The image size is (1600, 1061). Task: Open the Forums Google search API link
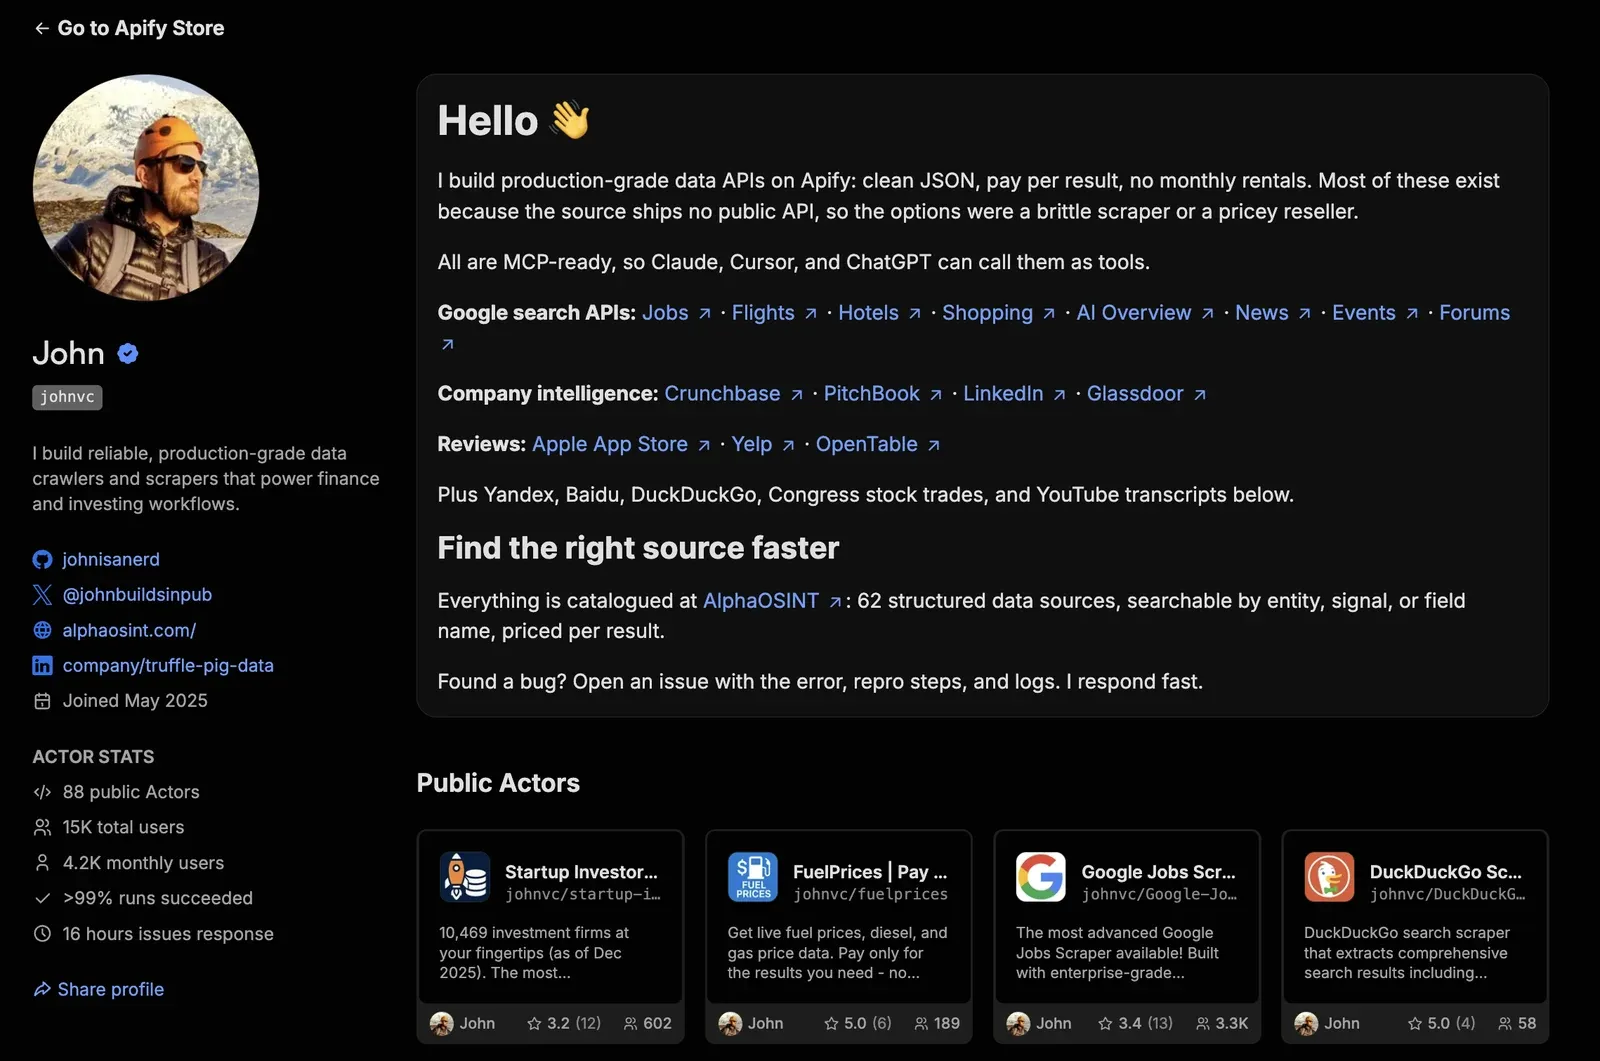click(1474, 313)
